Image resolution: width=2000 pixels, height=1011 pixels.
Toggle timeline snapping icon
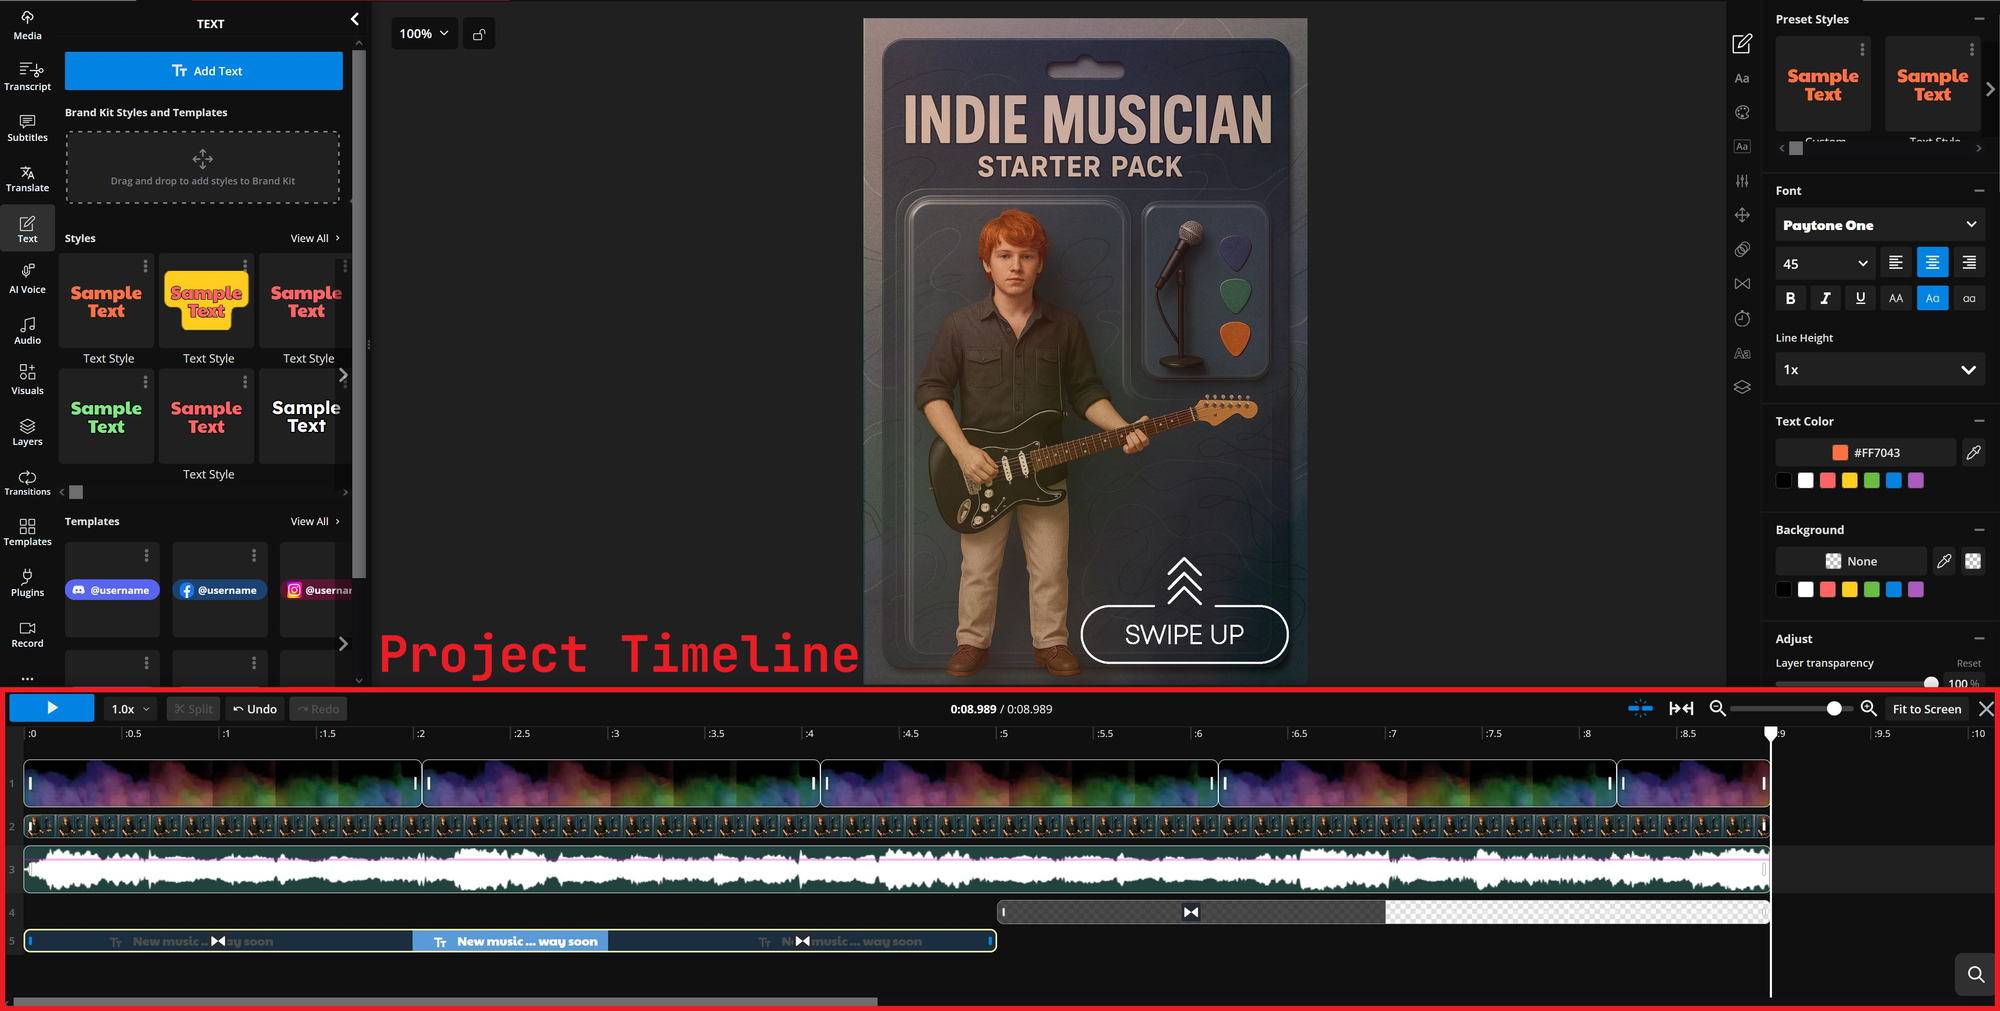tap(1640, 709)
